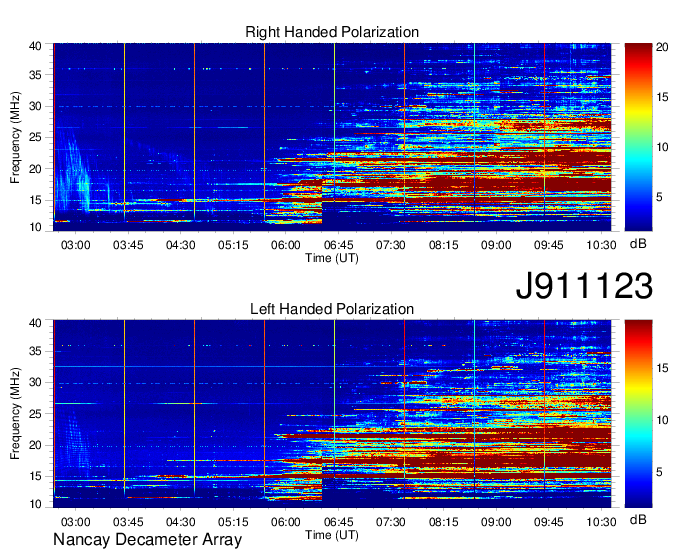The height and width of the screenshot is (552, 680).
Task: Click the '05:15' time tick of Right Handed plot
Action: click(233, 245)
